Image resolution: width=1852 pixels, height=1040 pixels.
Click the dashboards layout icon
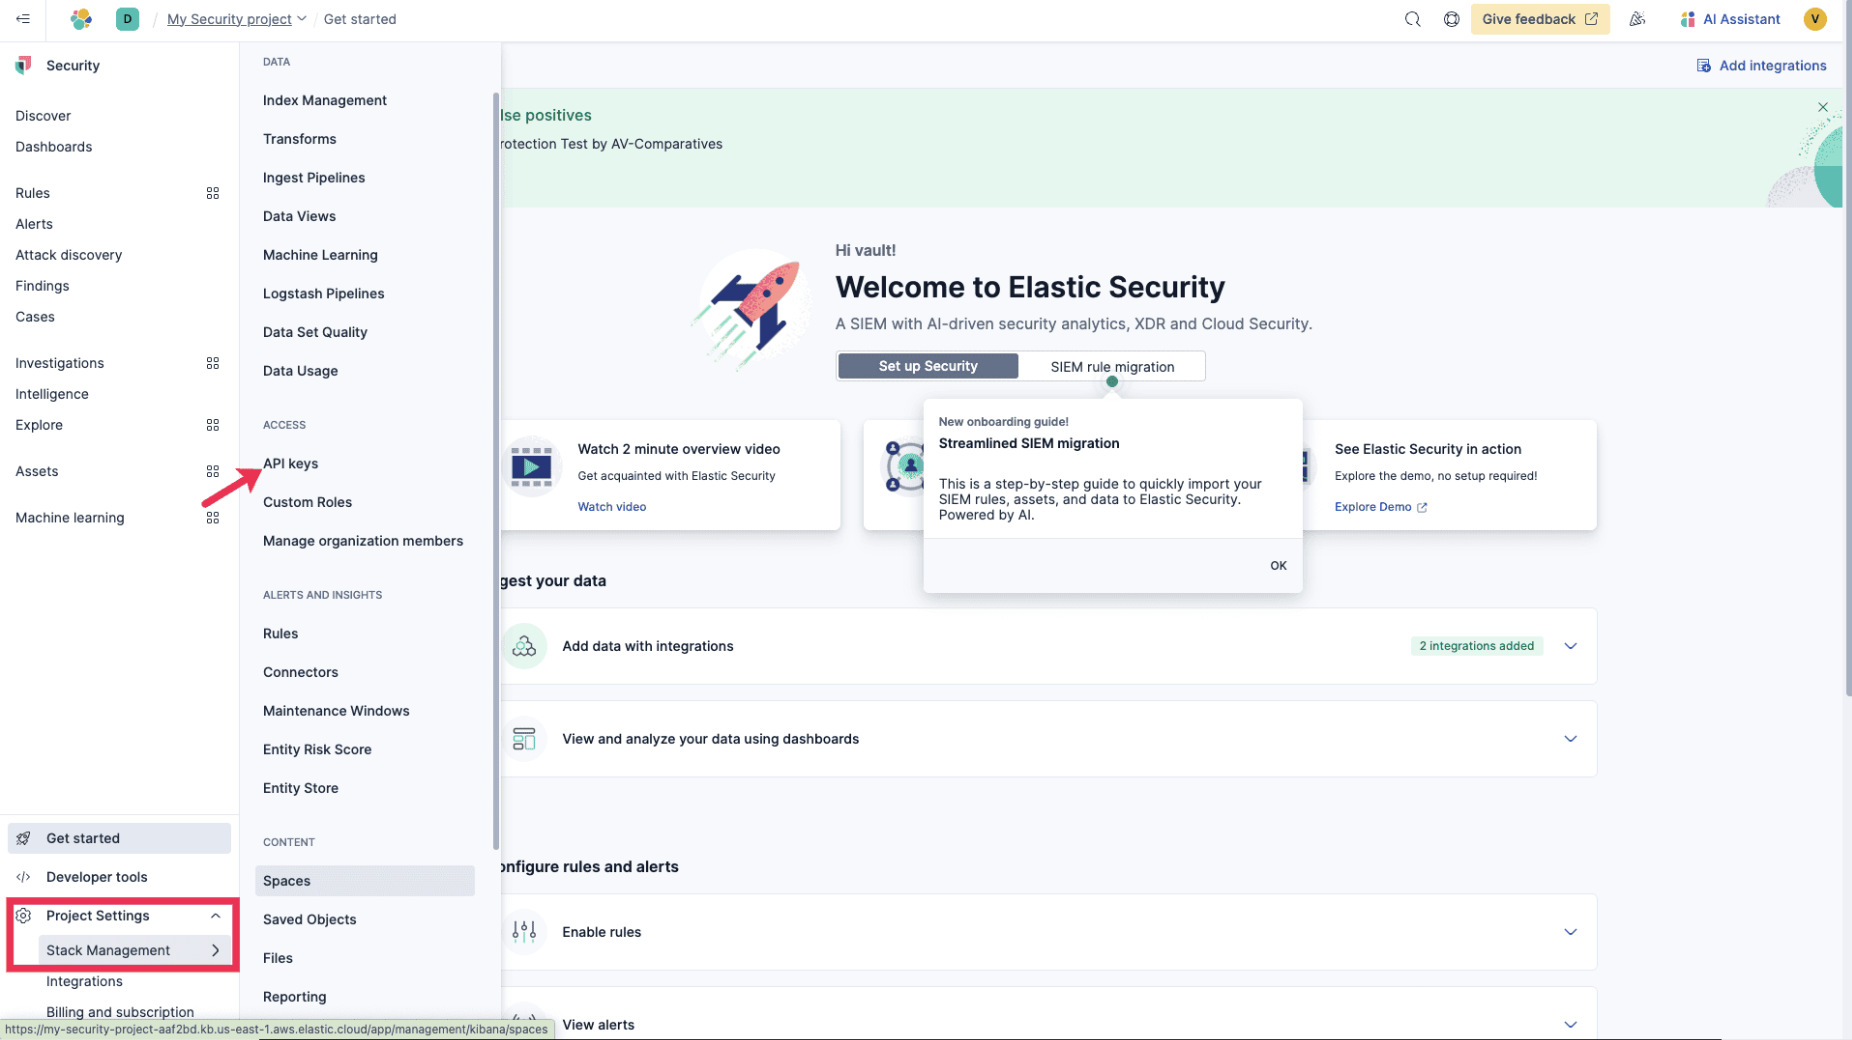coord(524,739)
